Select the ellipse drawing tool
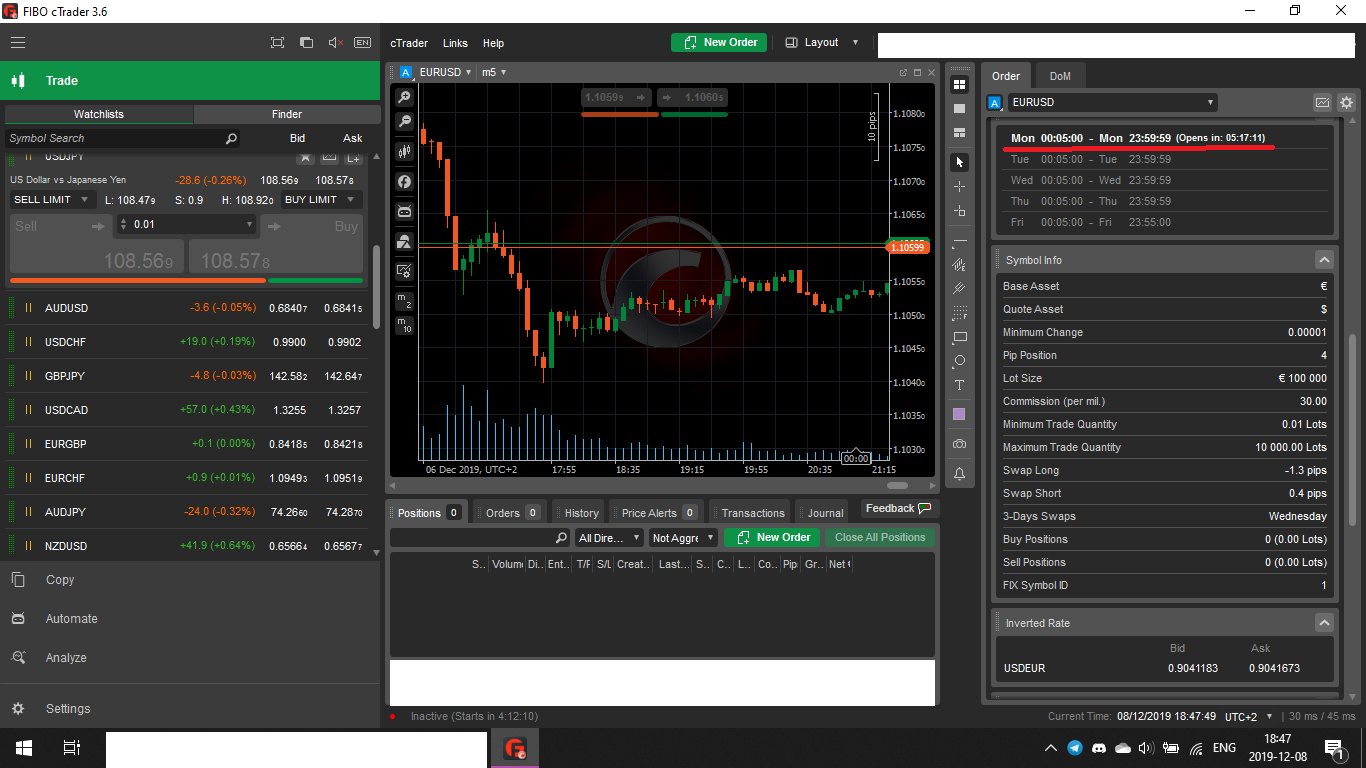The image size is (1366, 768). click(x=960, y=361)
